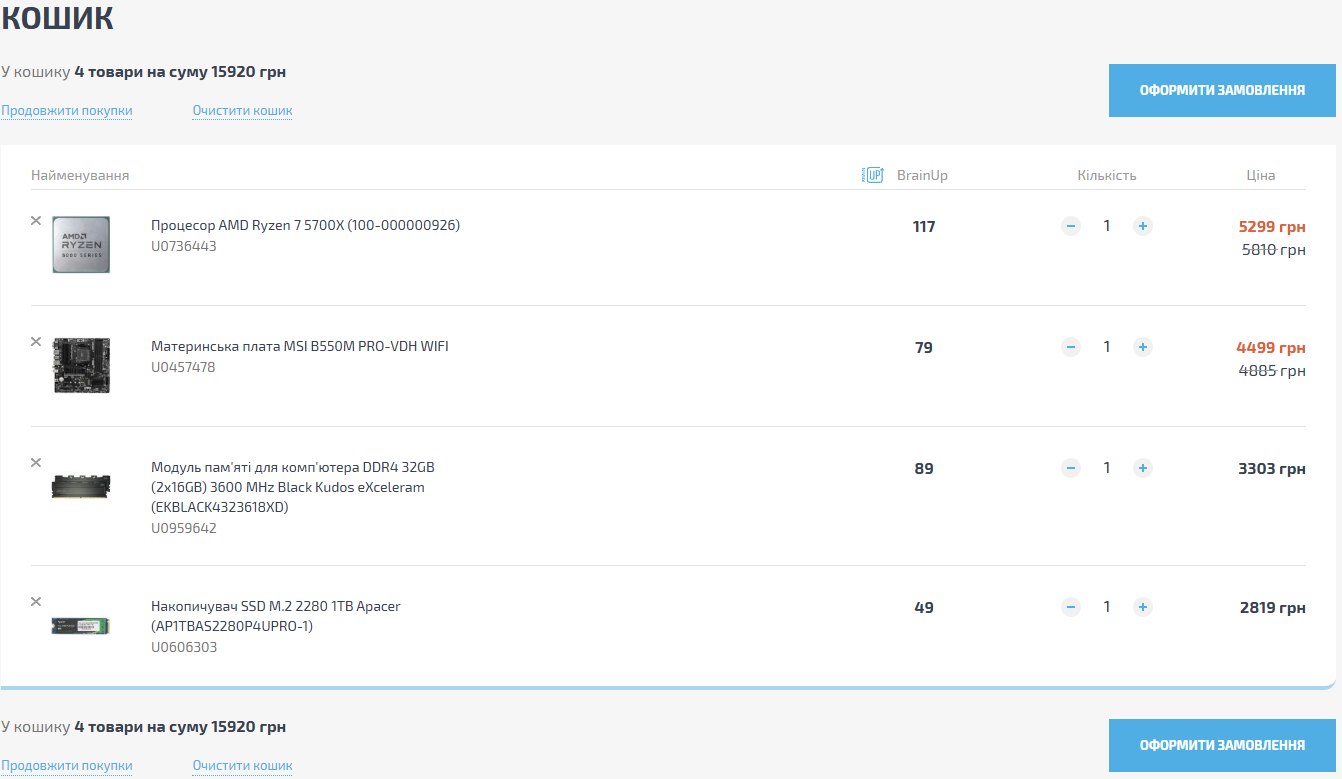Open MSI motherboard product thumbnail
The image size is (1342, 779).
81,366
